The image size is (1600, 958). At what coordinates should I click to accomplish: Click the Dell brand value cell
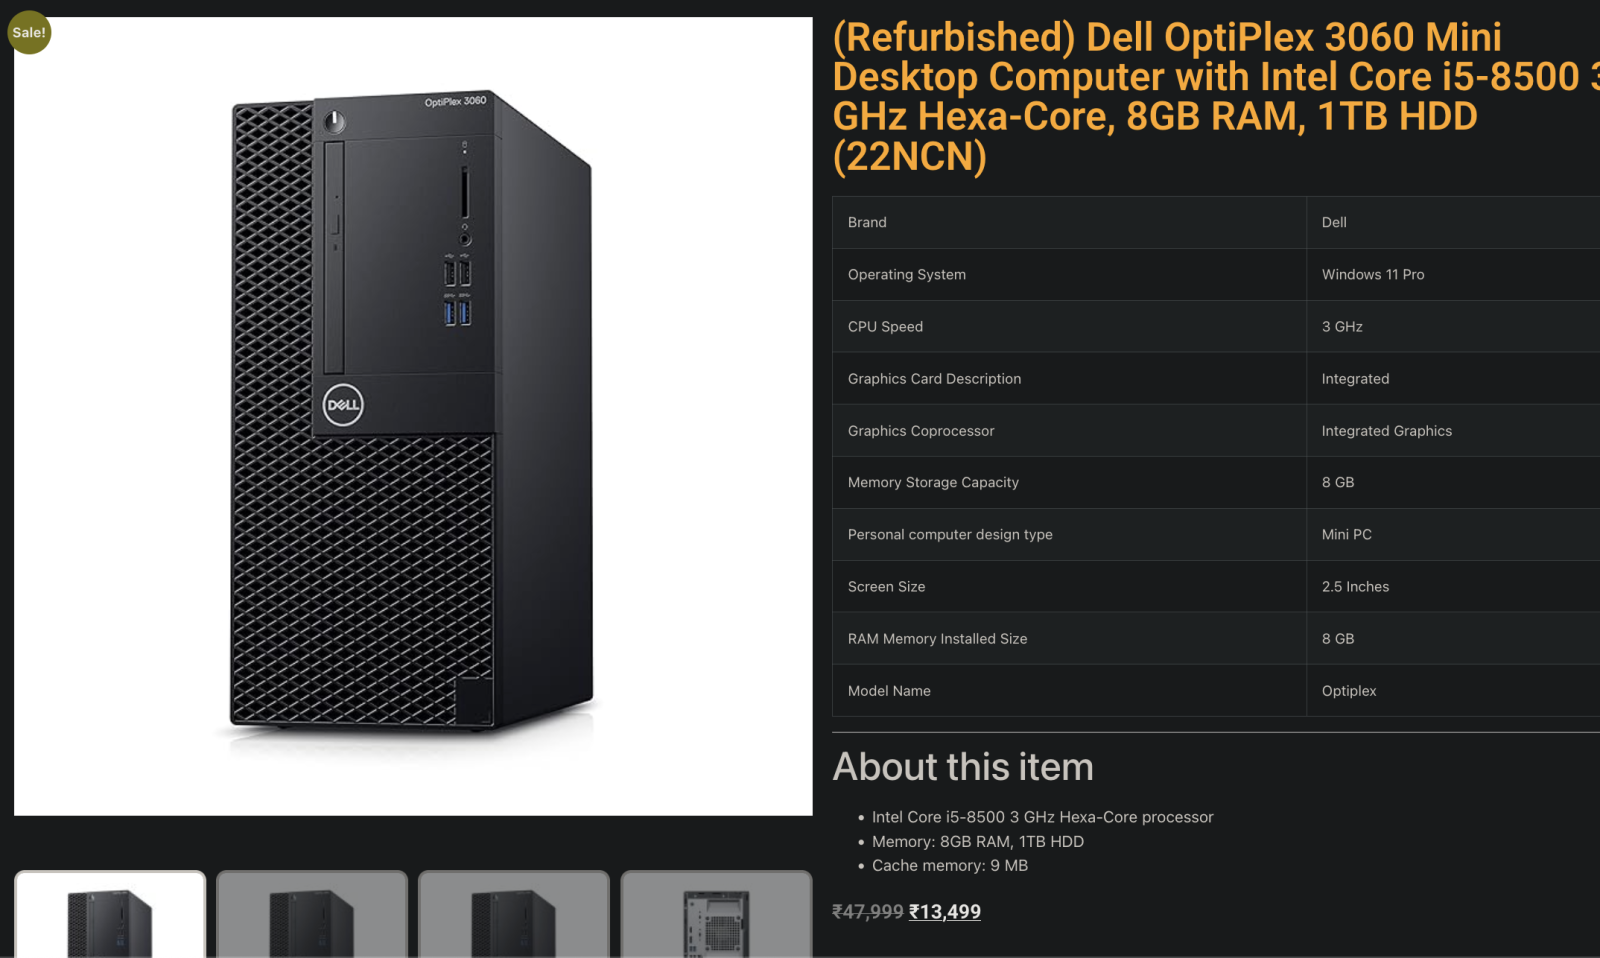(x=1453, y=222)
